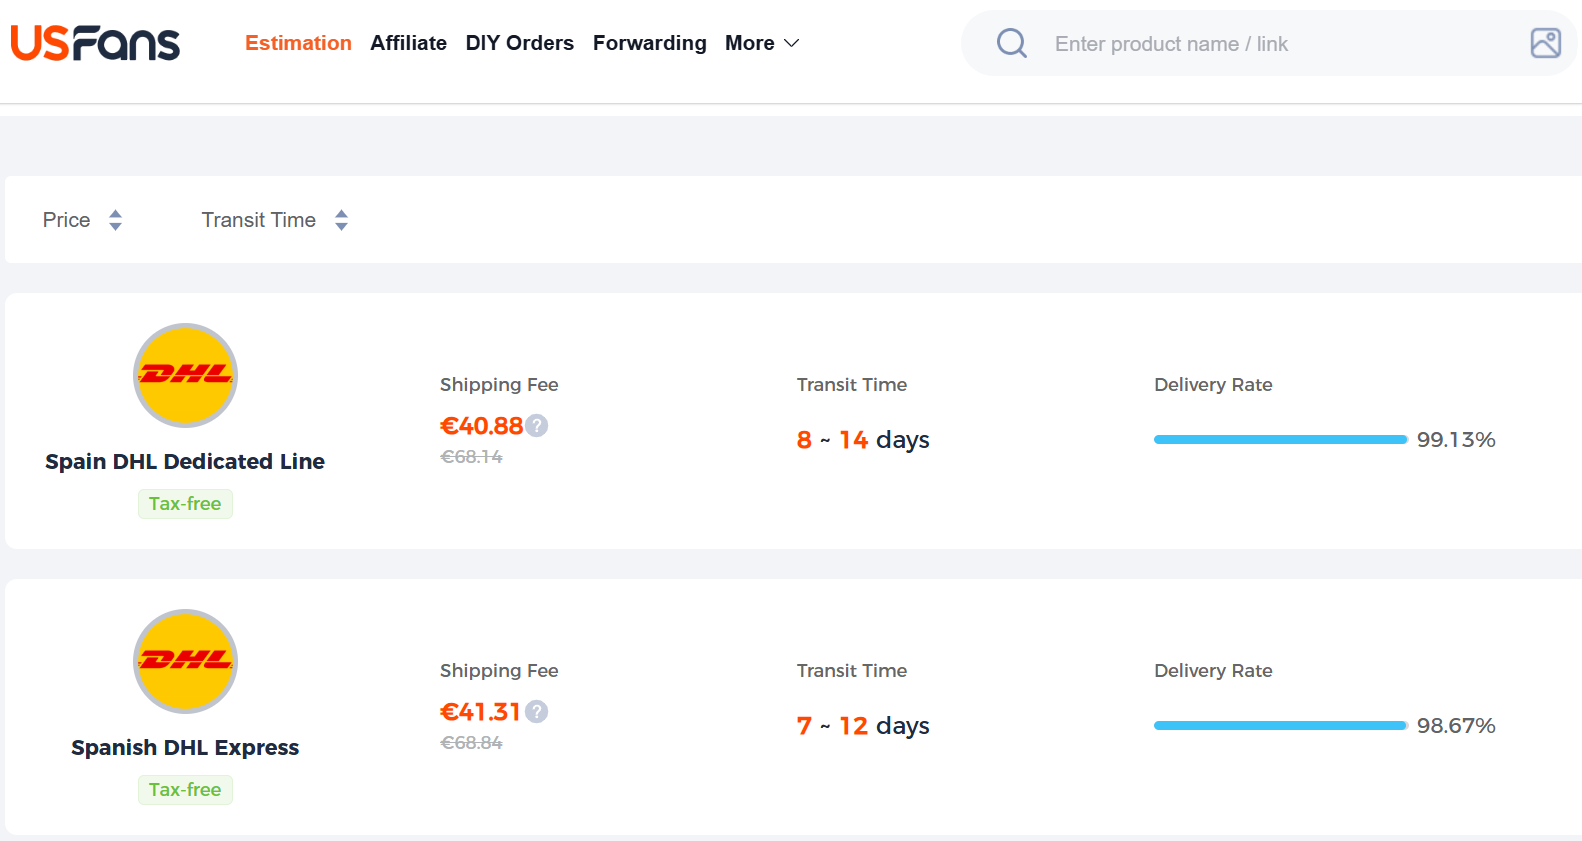Click the struck-through €68.84 price

pyautogui.click(x=471, y=743)
